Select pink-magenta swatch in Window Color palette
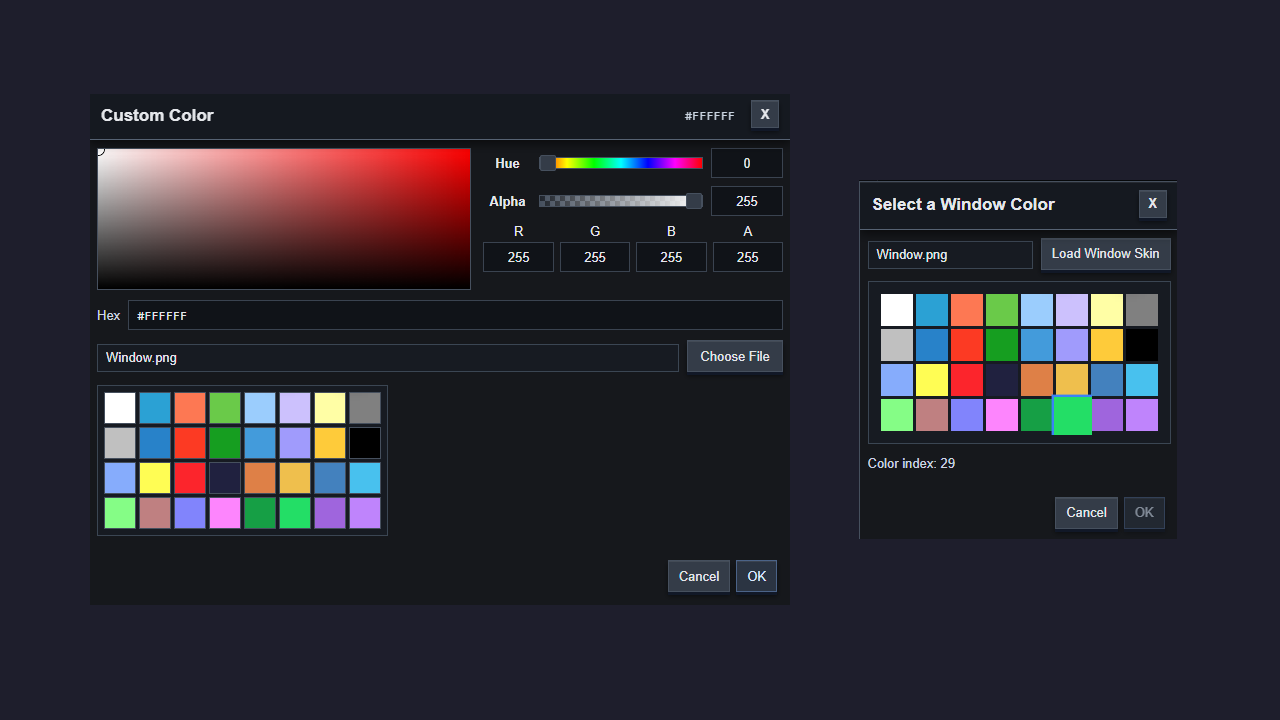Screen dimensions: 1280x720 (1002, 415)
